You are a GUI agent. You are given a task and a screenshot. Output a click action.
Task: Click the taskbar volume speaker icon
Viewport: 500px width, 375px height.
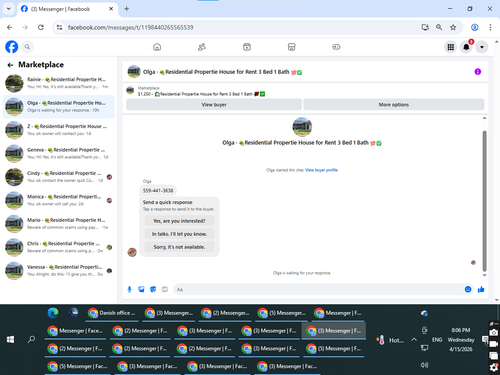(x=424, y=365)
